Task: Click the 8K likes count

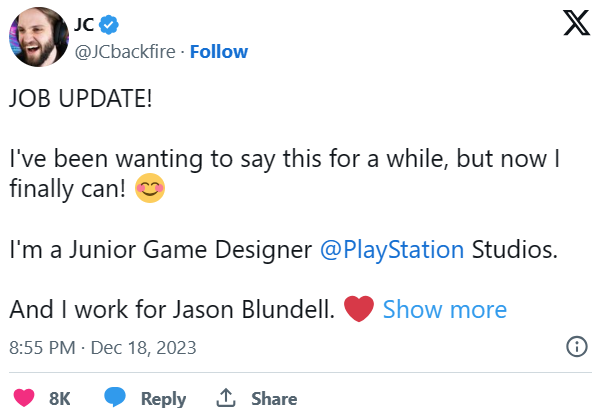Action: [59, 398]
